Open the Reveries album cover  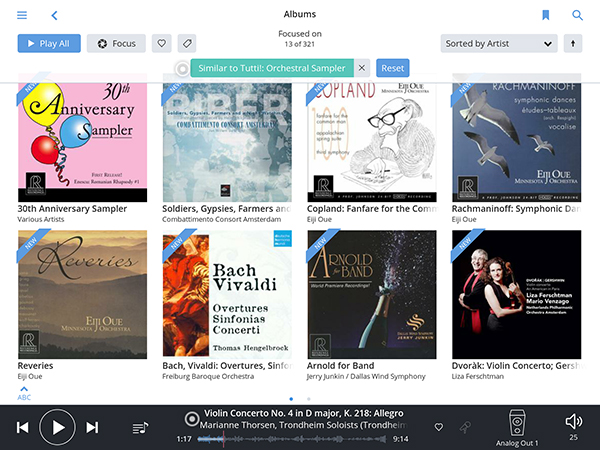[82, 294]
